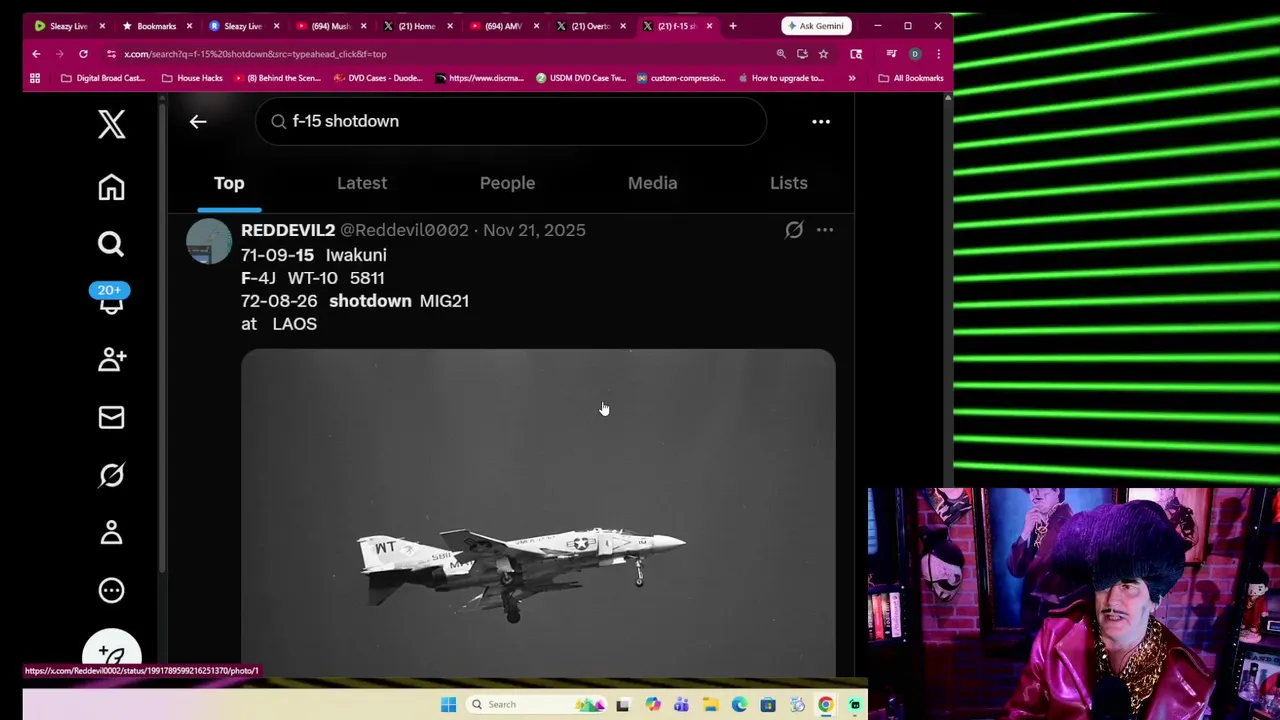Viewport: 1280px width, 720px height.
Task: Open House Hacks bookmark folder
Action: point(192,78)
